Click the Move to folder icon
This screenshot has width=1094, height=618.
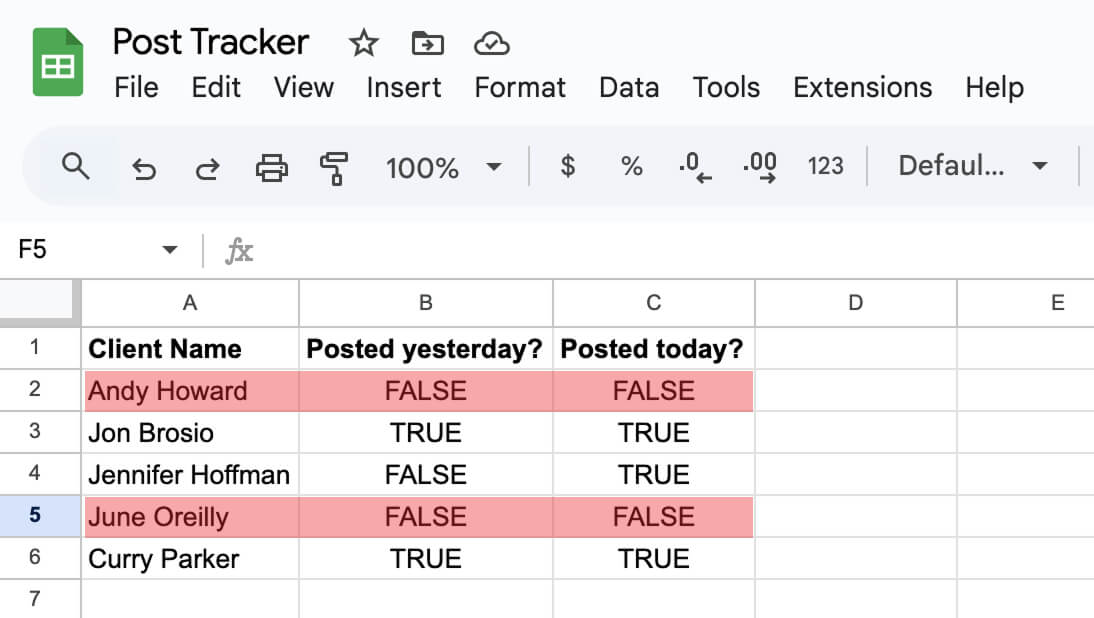tap(427, 44)
